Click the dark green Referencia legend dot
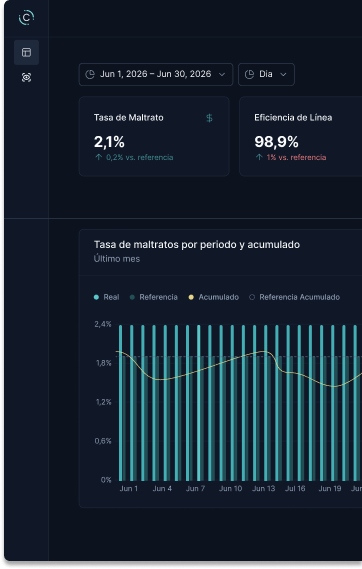This screenshot has height=569, width=362. [132, 297]
